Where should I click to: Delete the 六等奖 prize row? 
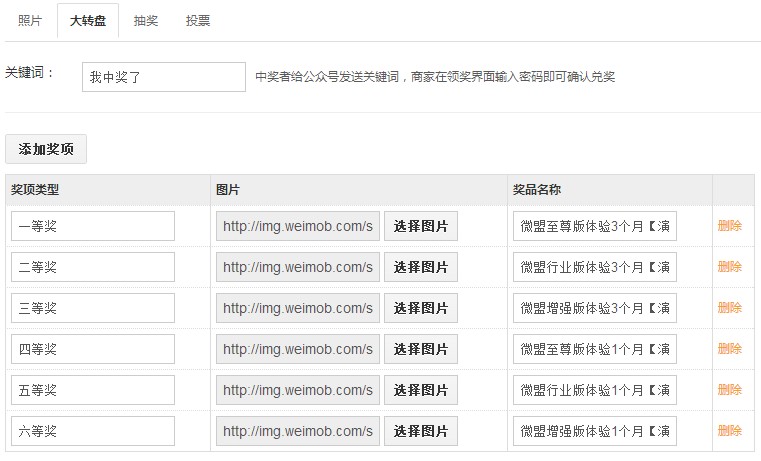coord(729,431)
